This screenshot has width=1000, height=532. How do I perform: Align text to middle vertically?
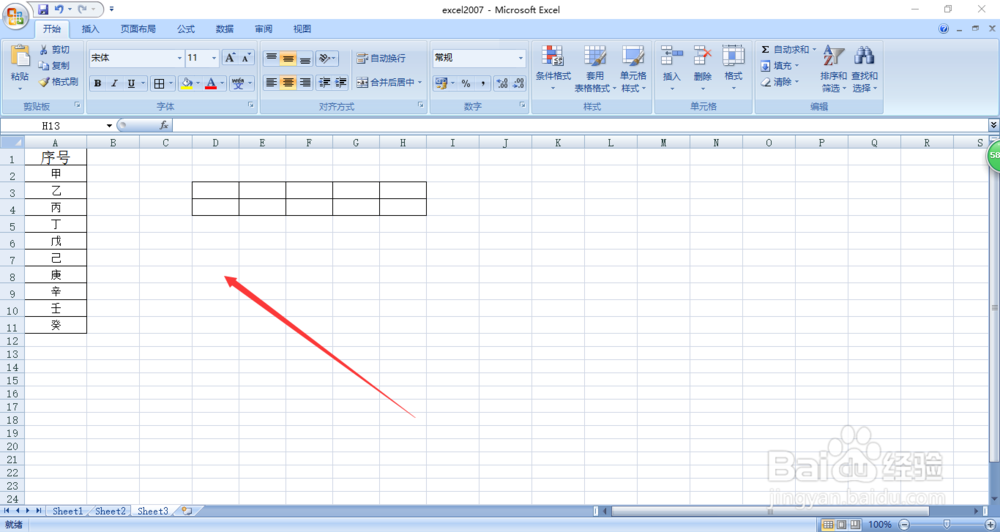click(x=288, y=59)
